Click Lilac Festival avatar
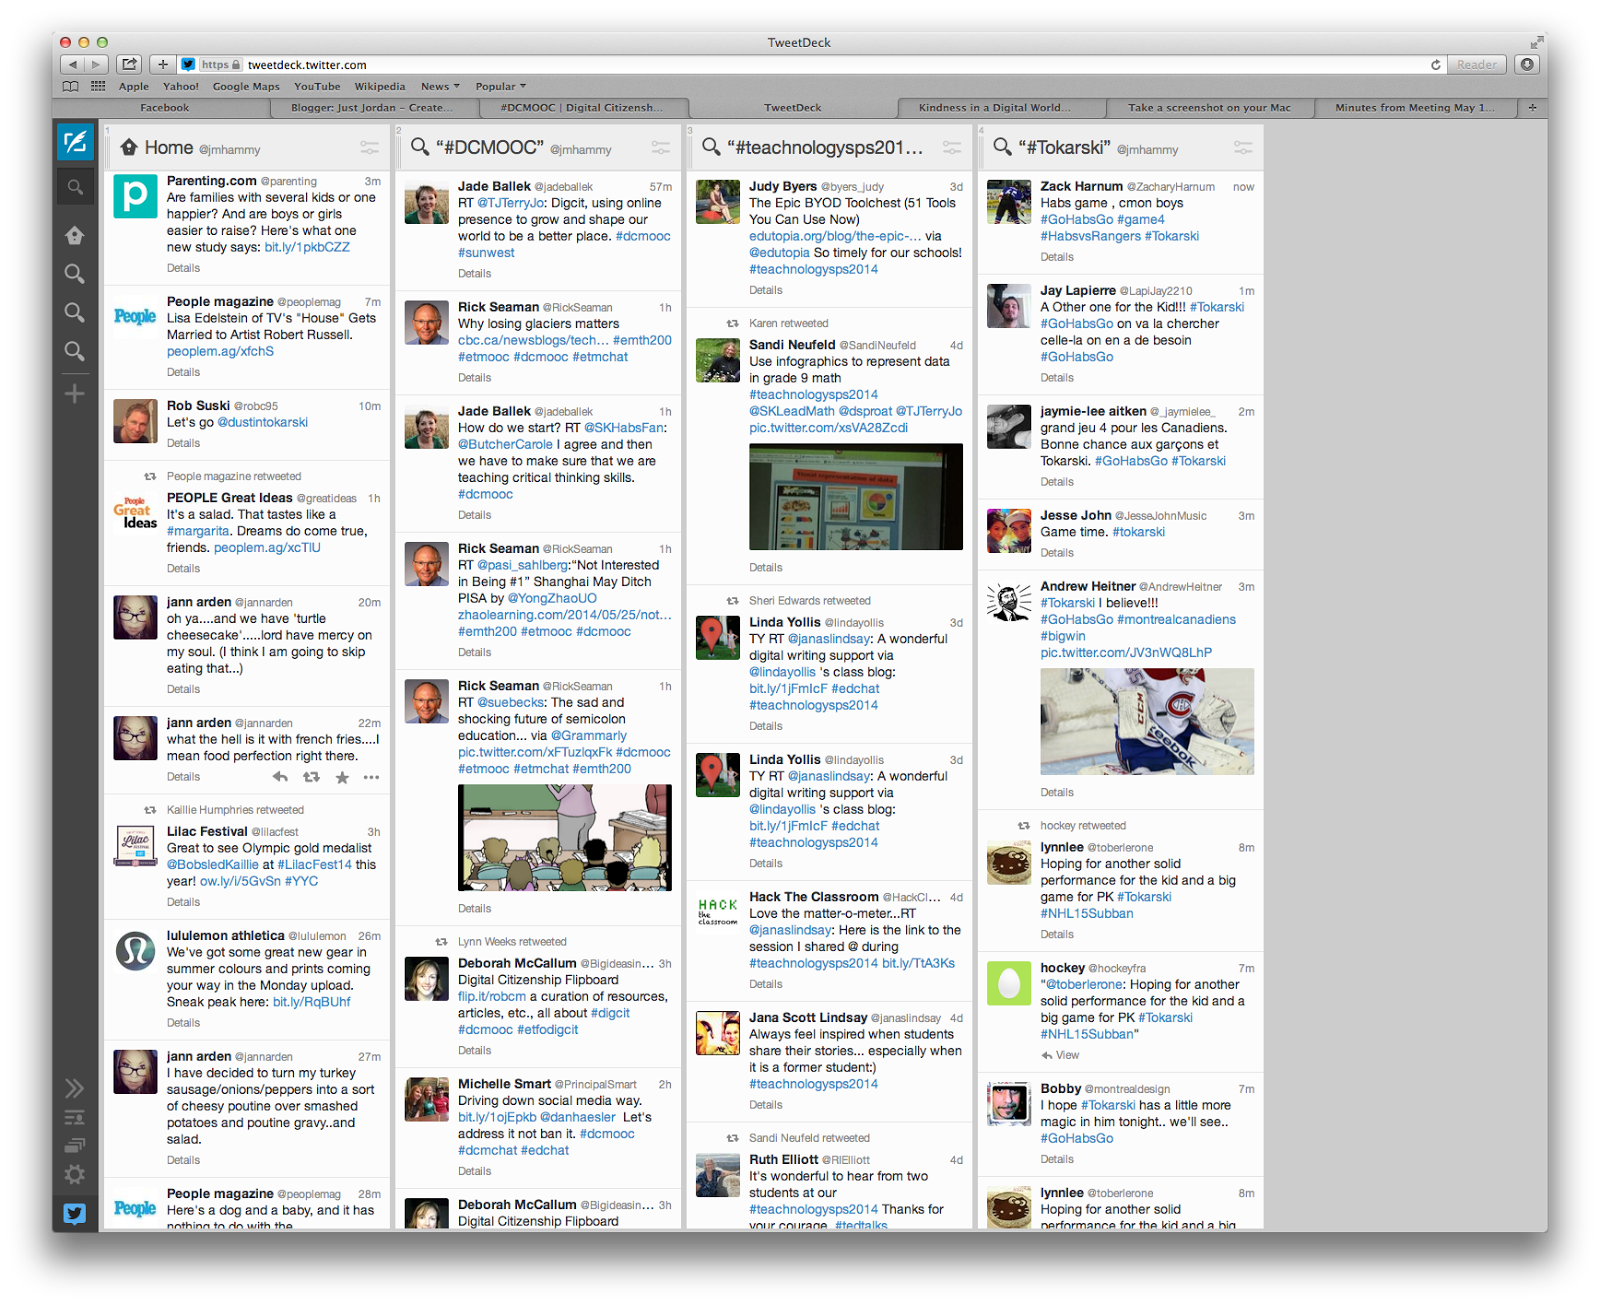Image resolution: width=1600 pixels, height=1305 pixels. (x=135, y=846)
